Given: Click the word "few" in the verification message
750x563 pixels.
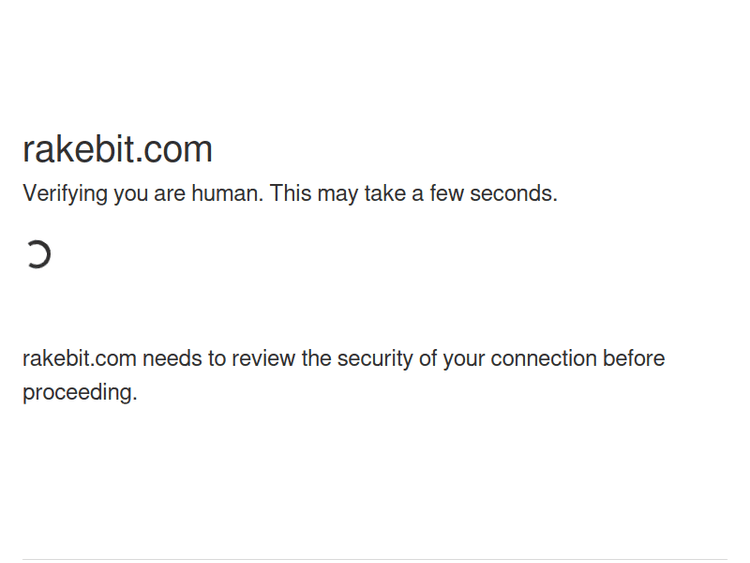Looking at the screenshot, I should coord(446,194).
